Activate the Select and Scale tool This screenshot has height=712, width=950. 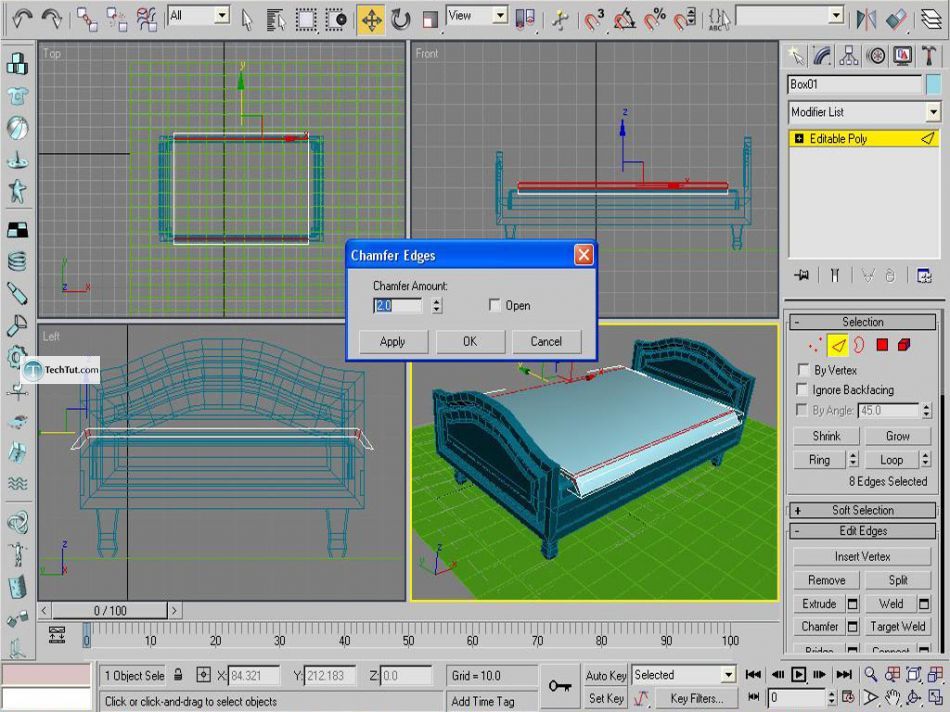430,20
